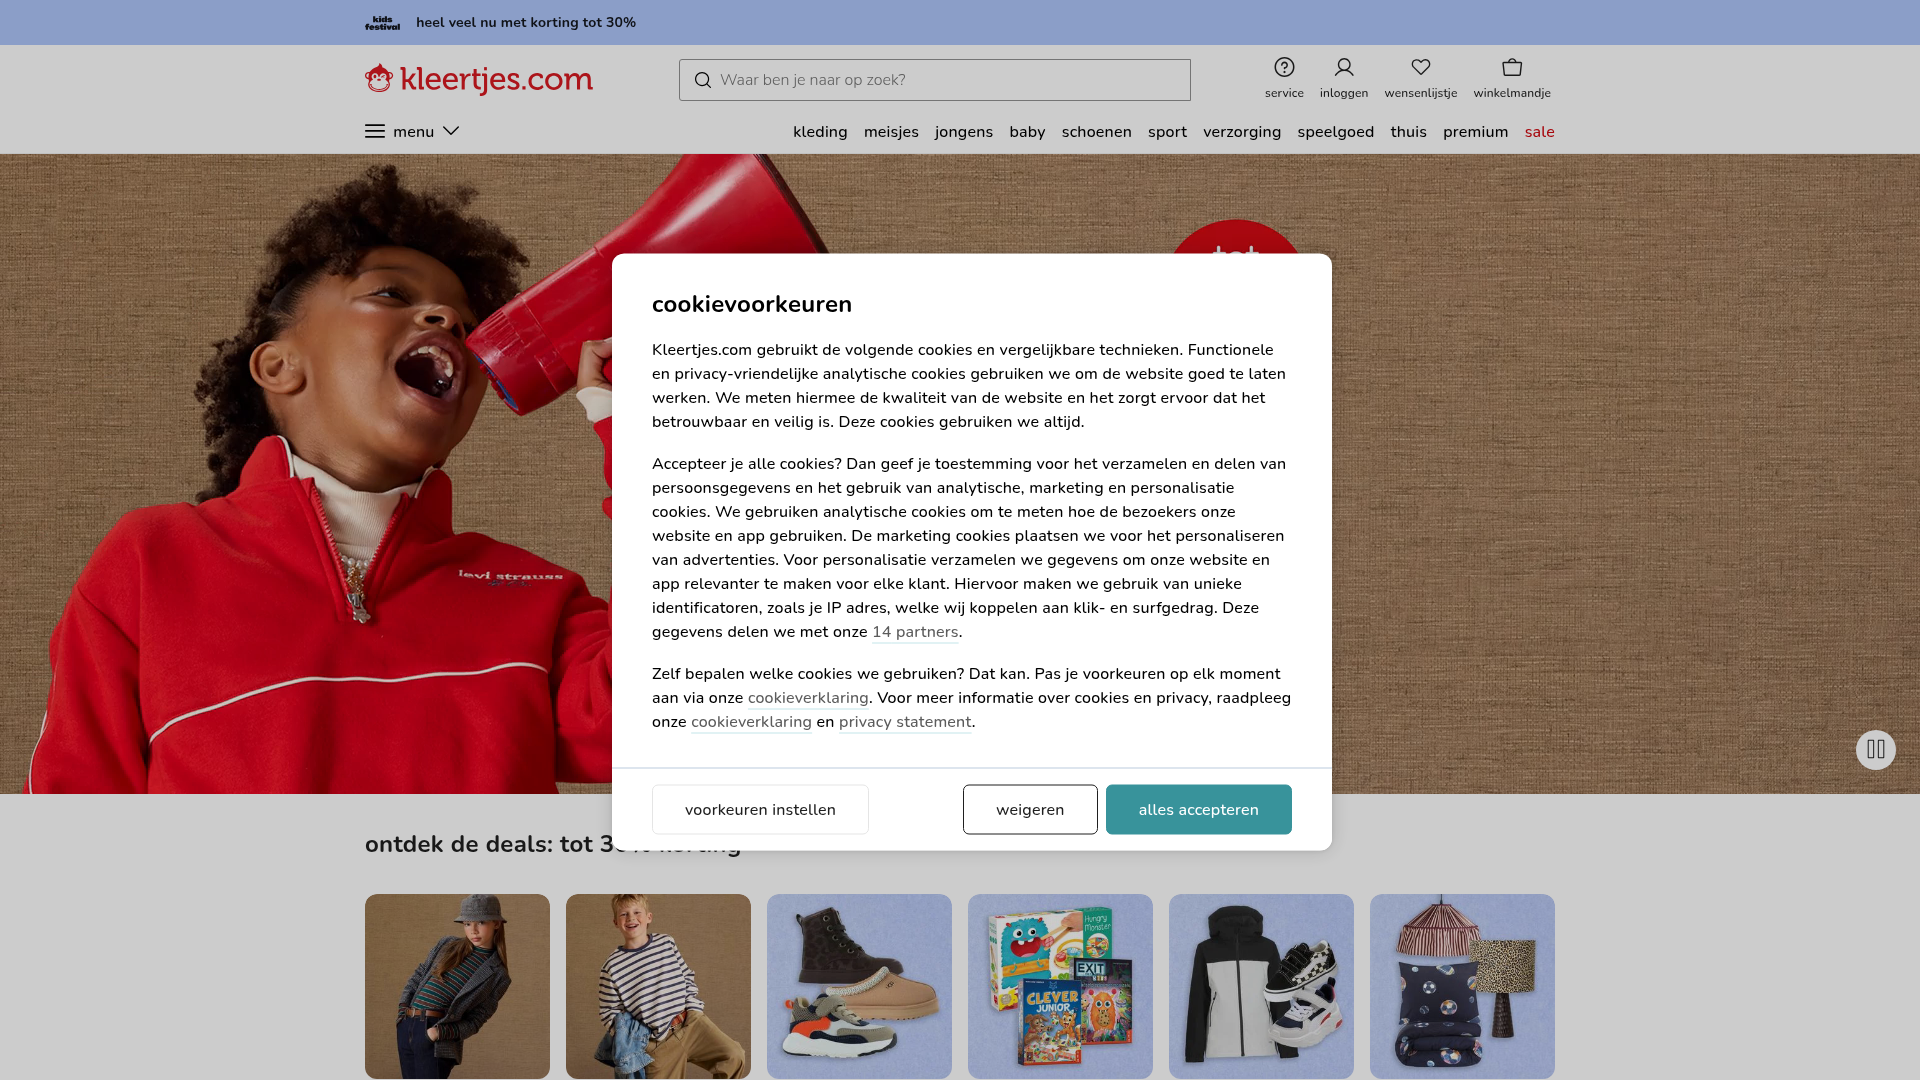The height and width of the screenshot is (1080, 1920).
Task: Click the hamburger menu icon
Action: (x=375, y=131)
